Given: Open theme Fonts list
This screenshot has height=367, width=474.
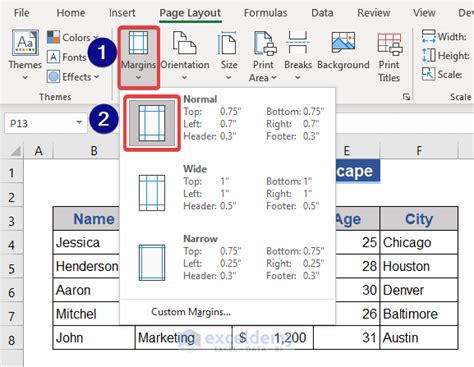Looking at the screenshot, I should click(67, 57).
